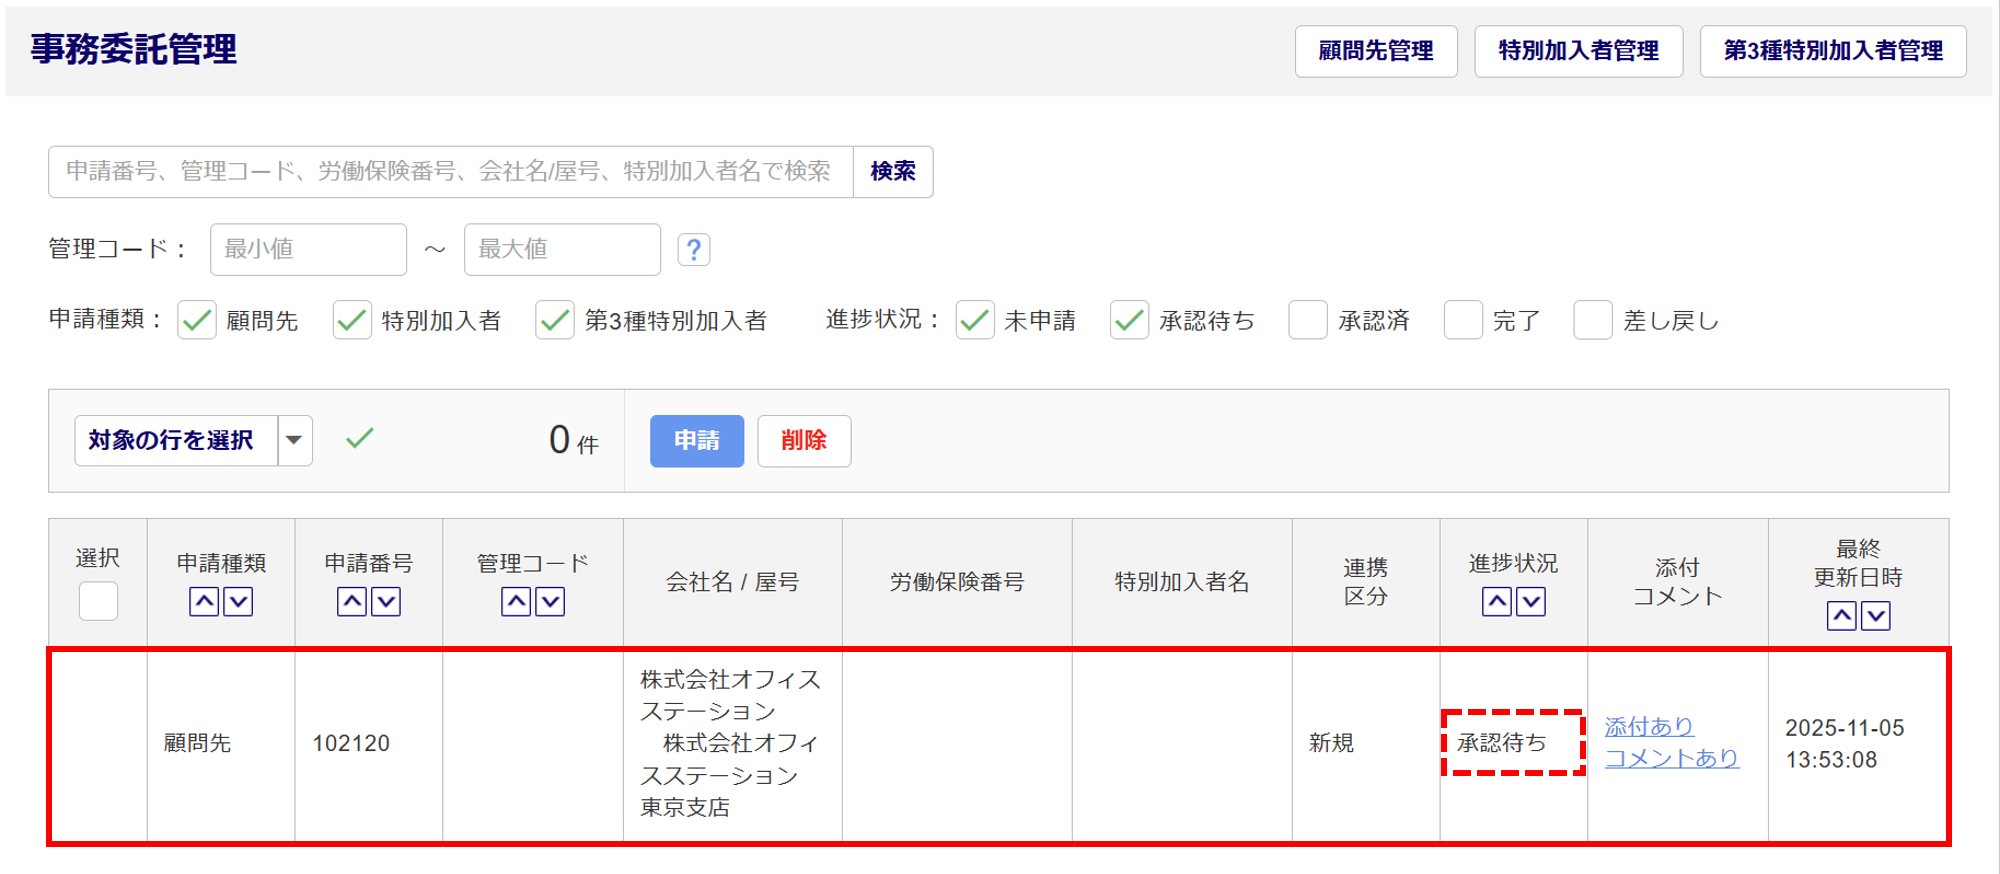Sort 申請種類 column descending
This screenshot has height=874, width=2000.
238,602
